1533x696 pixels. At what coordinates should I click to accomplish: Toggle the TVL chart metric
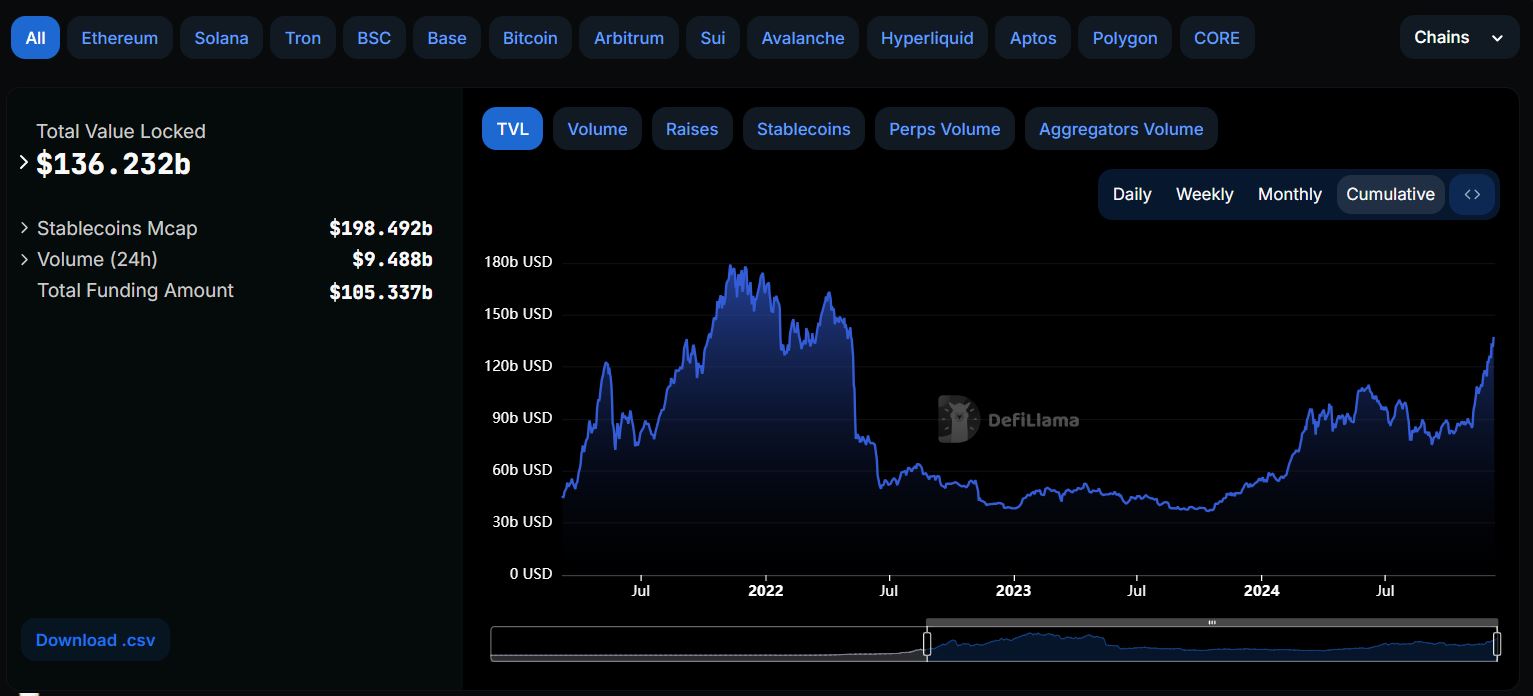[x=512, y=129]
